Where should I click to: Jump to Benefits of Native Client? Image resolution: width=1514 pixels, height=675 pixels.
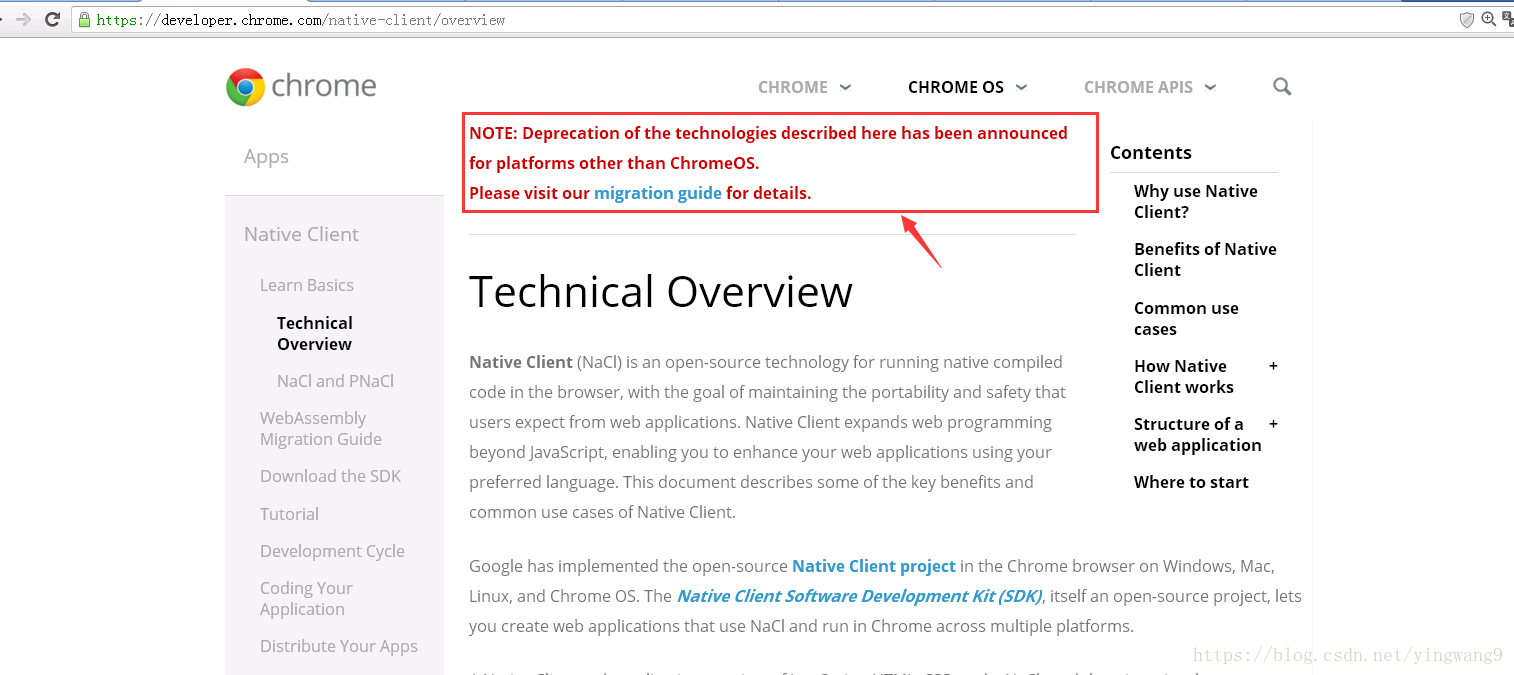[x=1205, y=259]
